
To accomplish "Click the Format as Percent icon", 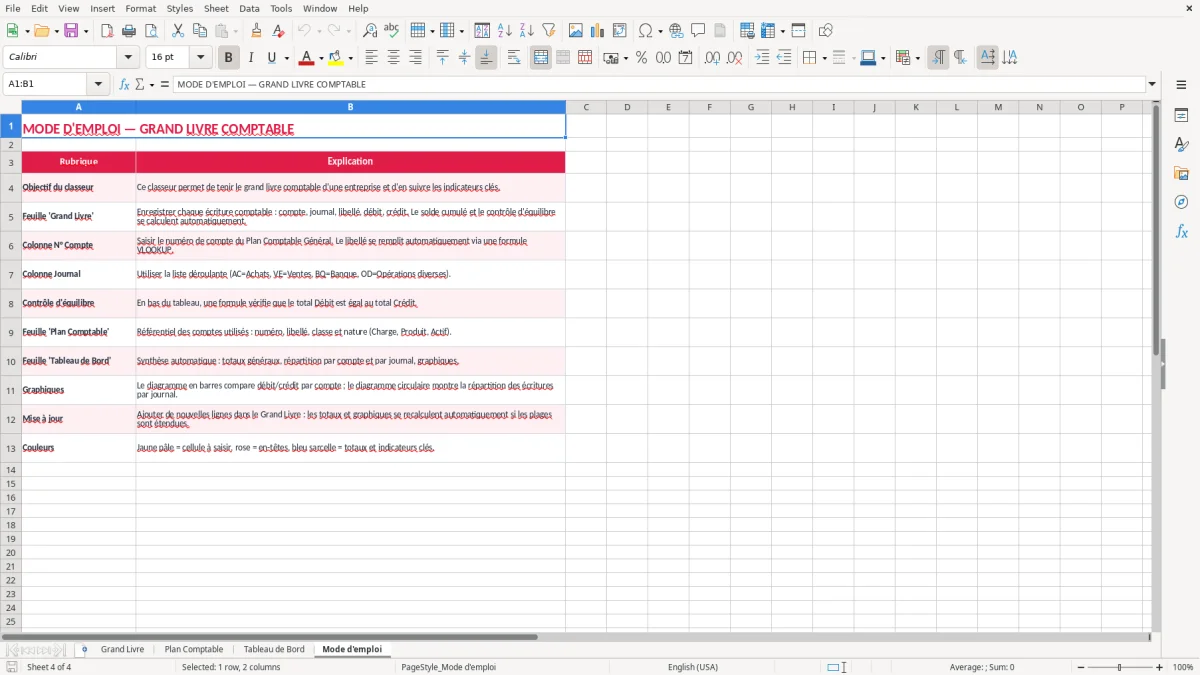I will click(x=641, y=58).
